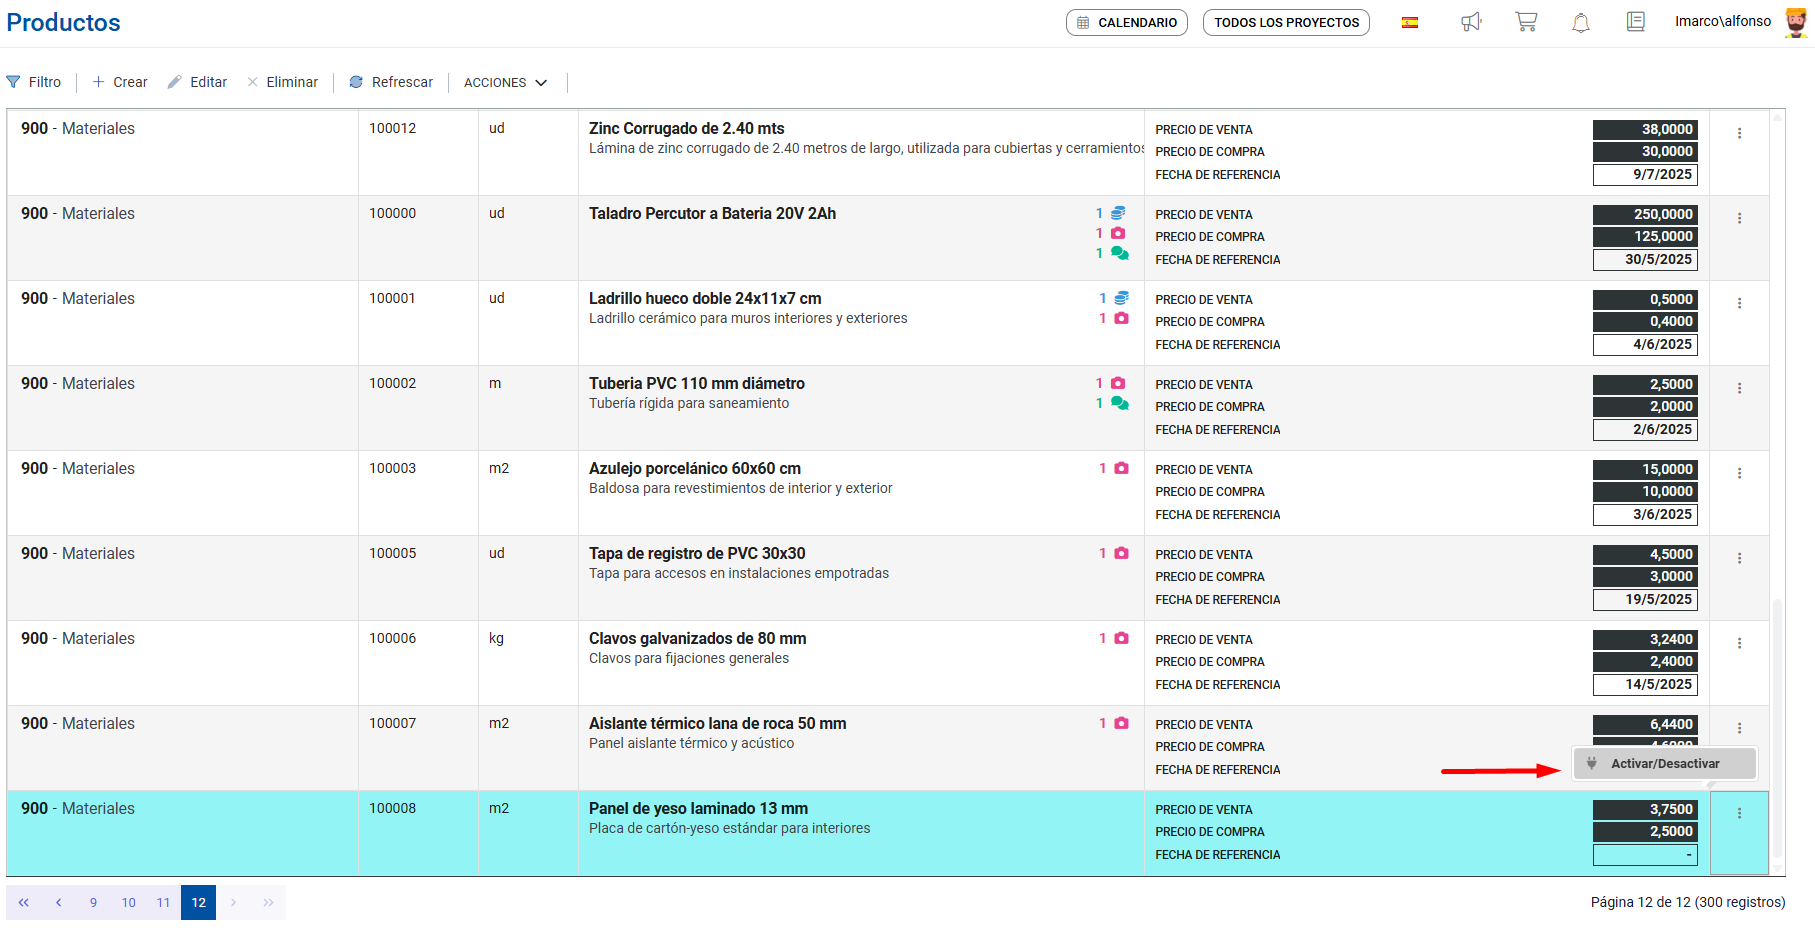Click the user avatar for lmarco\alfonso
This screenshot has width=1815, height=928.
1796,22
